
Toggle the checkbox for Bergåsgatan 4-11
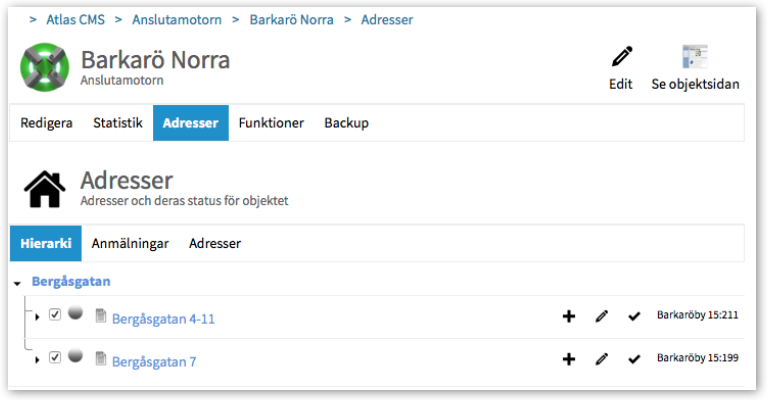(55, 314)
